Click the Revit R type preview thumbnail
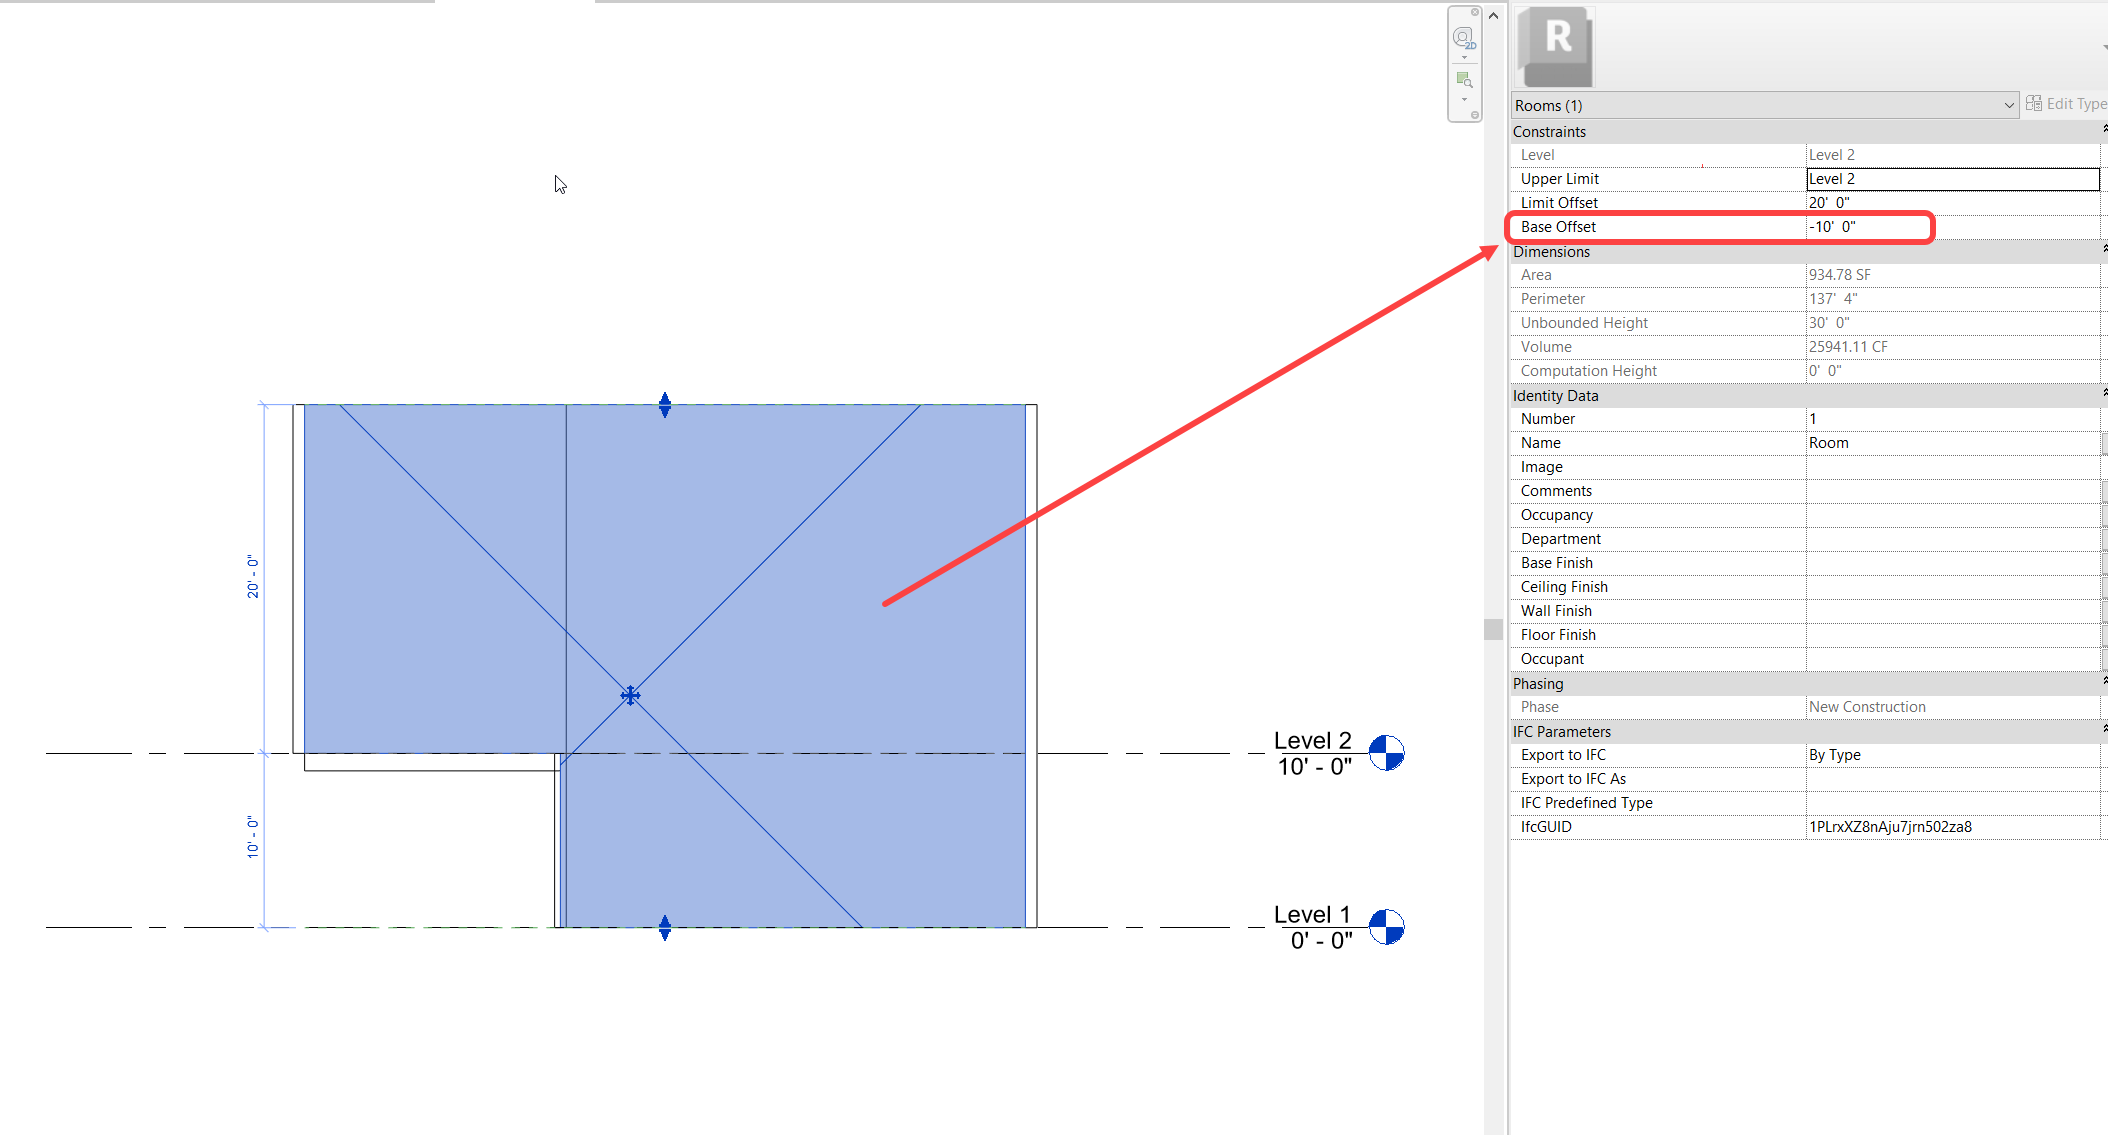This screenshot has width=2108, height=1135. pyautogui.click(x=1555, y=47)
